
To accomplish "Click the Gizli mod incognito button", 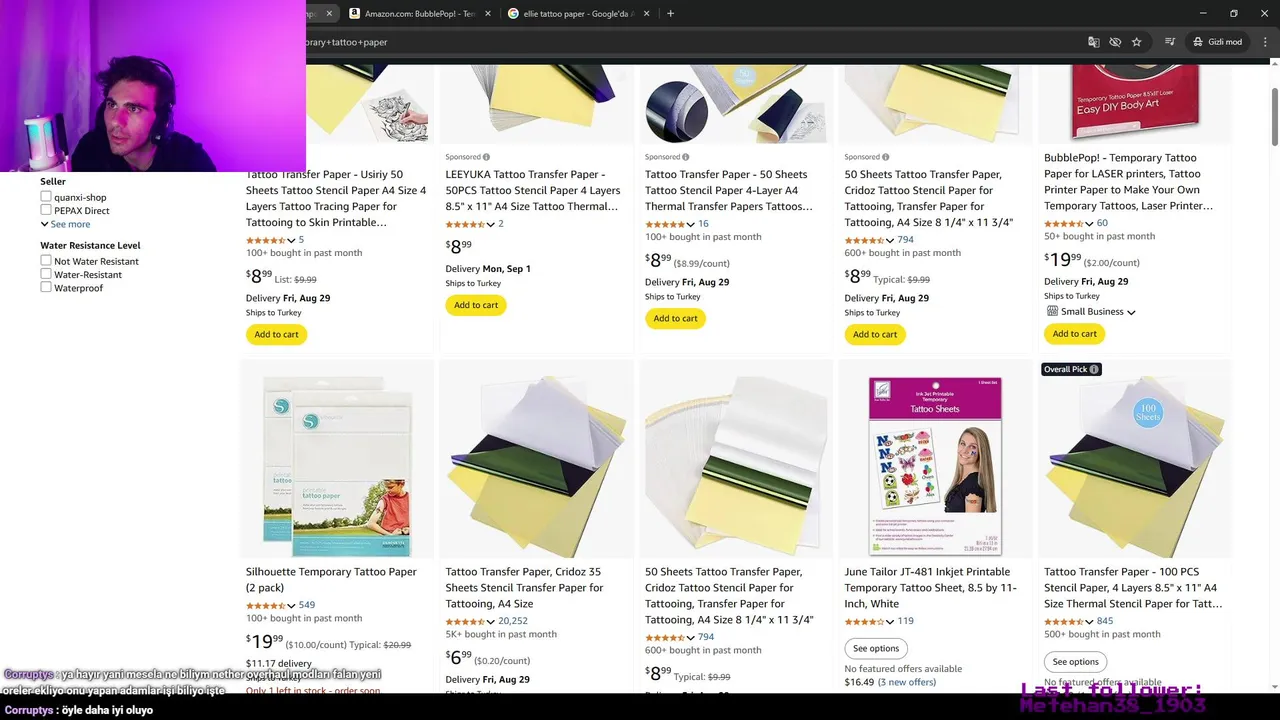I will 1217,42.
